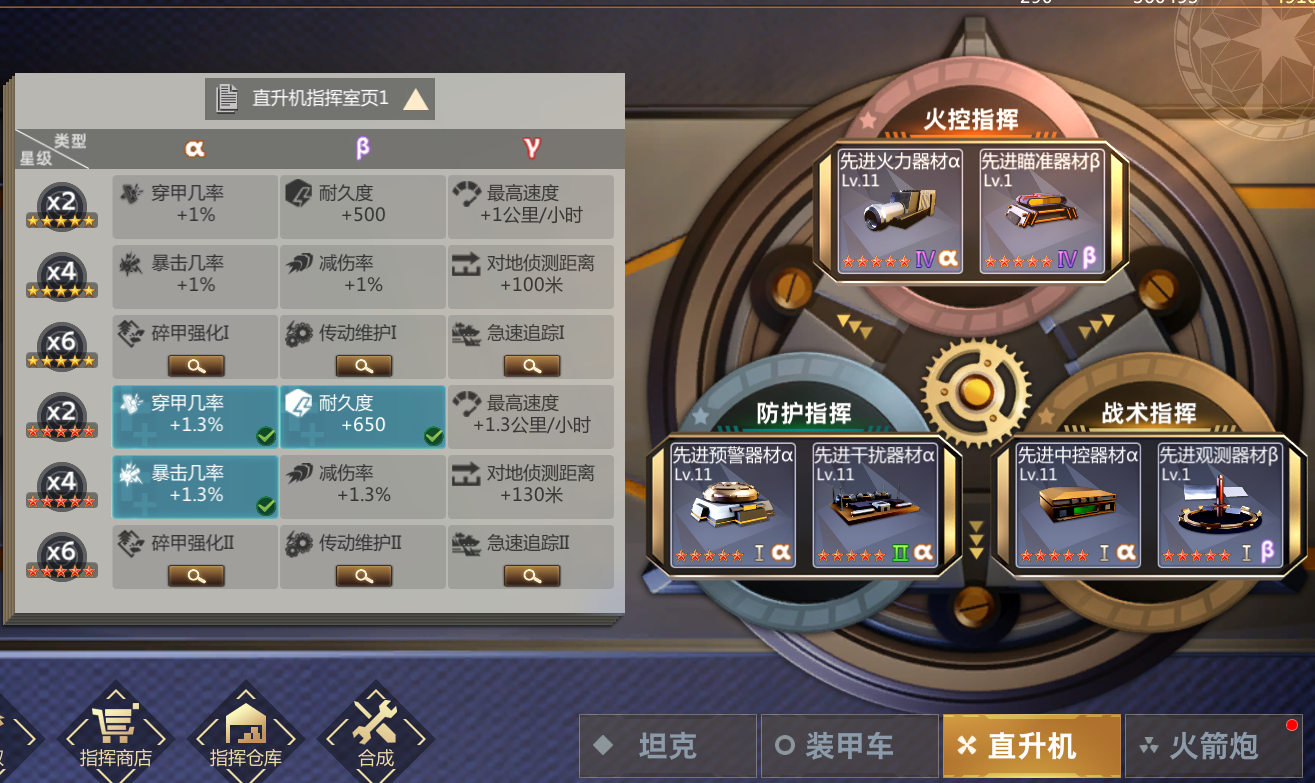Click the central golden gear knob
This screenshot has width=1315, height=783.
[x=975, y=388]
